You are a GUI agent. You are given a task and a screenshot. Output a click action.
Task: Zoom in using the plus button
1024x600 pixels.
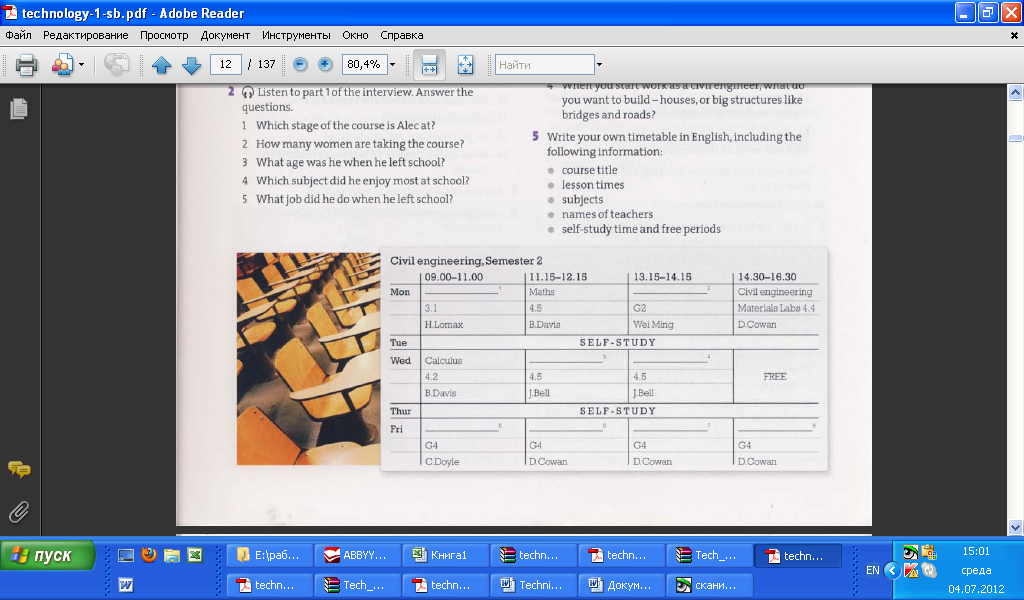point(325,64)
